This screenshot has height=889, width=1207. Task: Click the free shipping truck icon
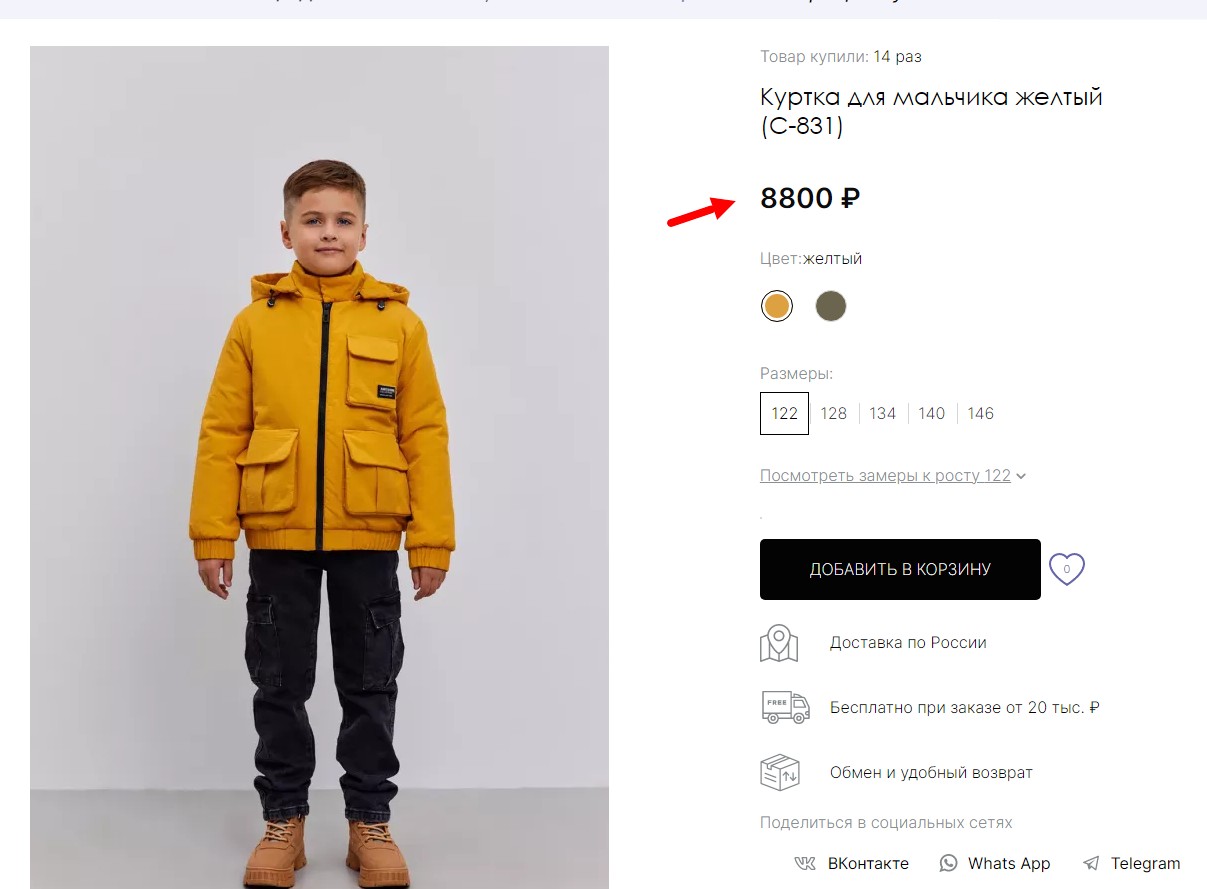pos(785,707)
